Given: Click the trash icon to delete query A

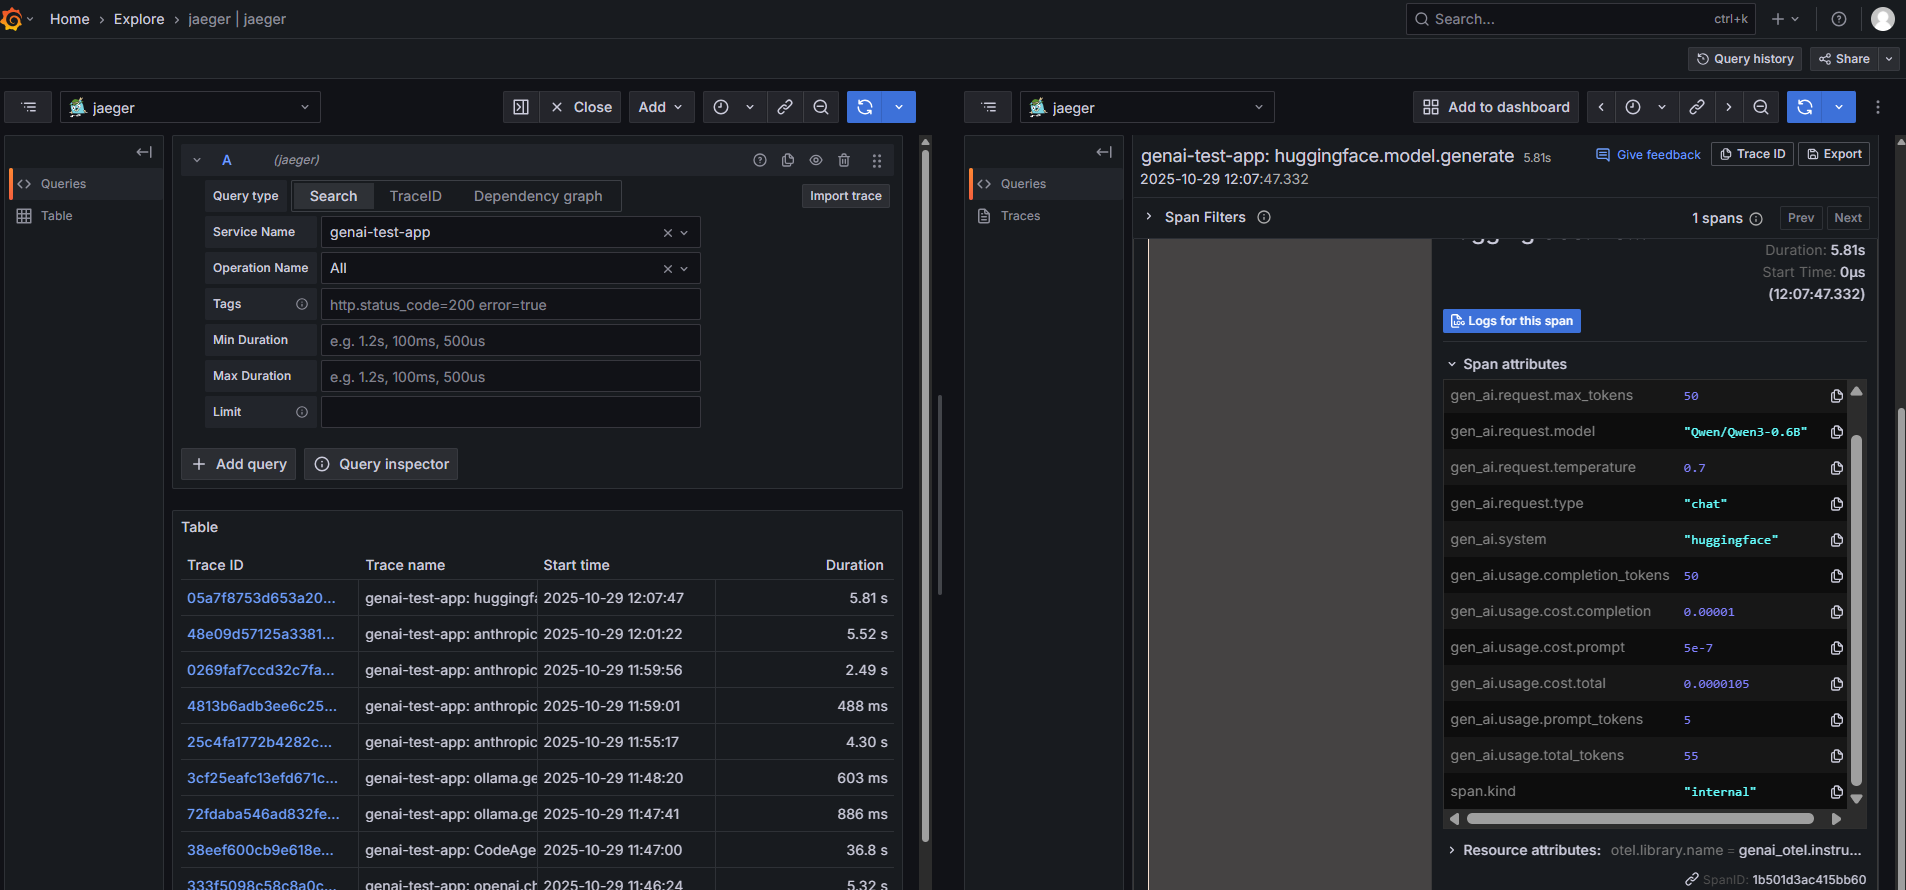Looking at the screenshot, I should pyautogui.click(x=844, y=160).
